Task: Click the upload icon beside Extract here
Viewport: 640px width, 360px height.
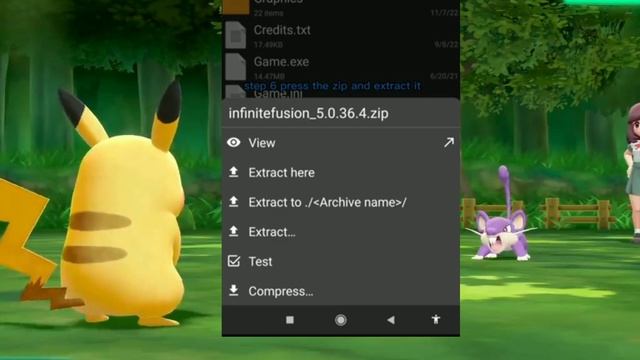Action: tap(233, 172)
